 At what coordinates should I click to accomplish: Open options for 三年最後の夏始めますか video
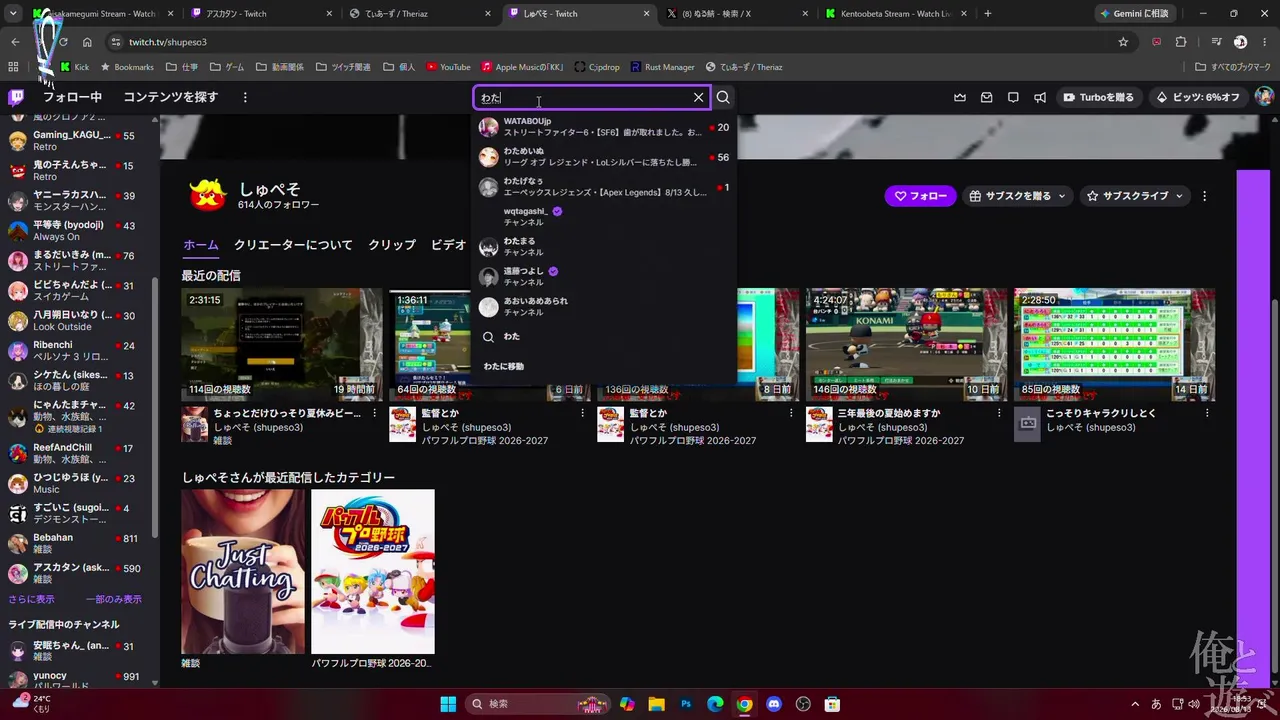pos(999,413)
